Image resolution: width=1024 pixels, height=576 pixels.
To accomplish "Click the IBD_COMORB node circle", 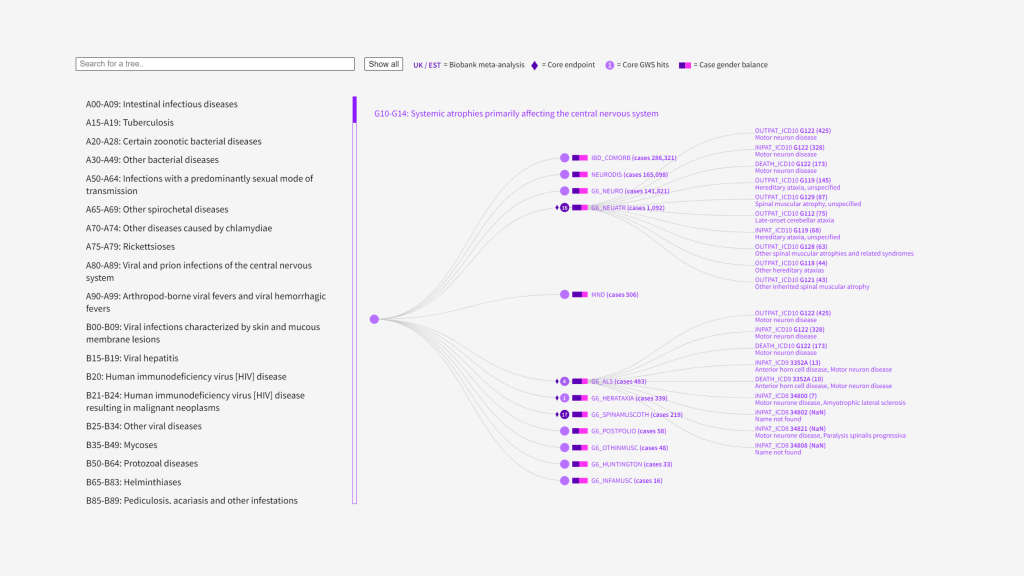I will click(564, 158).
